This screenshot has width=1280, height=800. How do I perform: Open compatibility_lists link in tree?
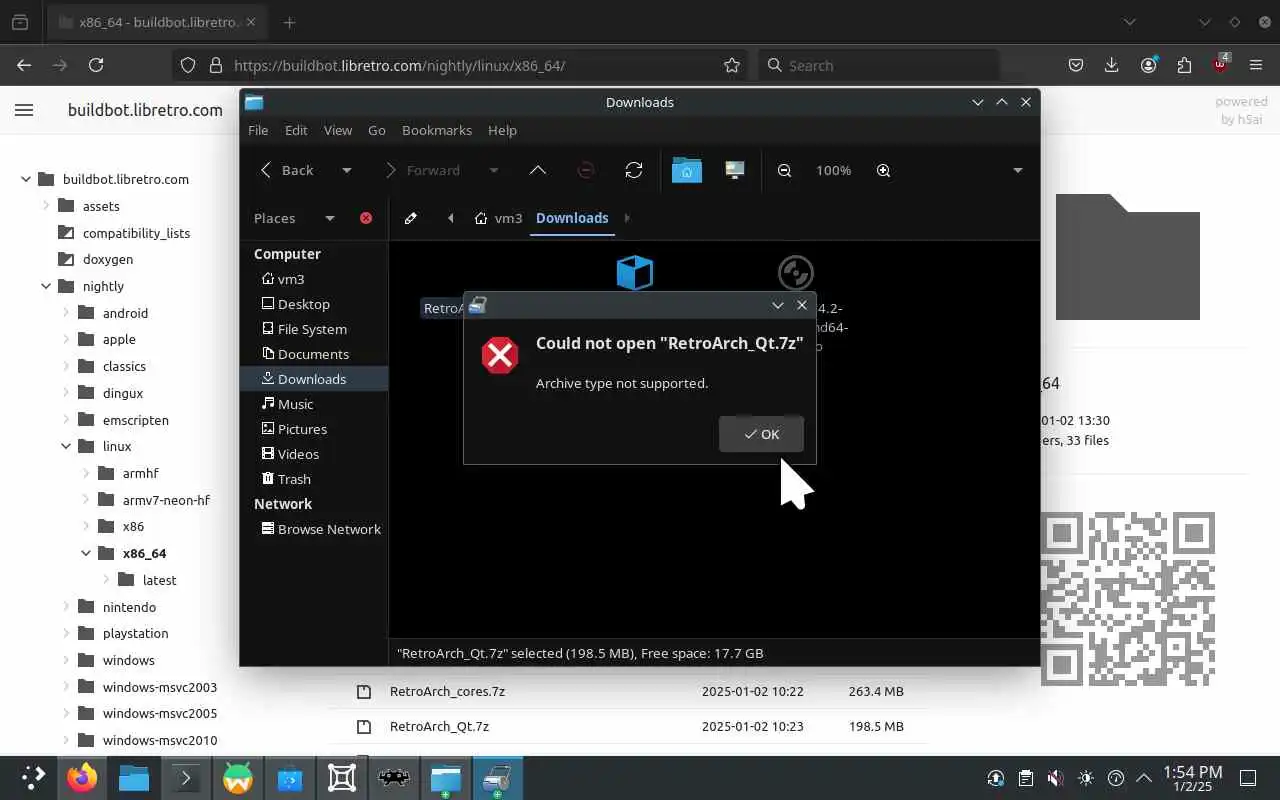136,233
